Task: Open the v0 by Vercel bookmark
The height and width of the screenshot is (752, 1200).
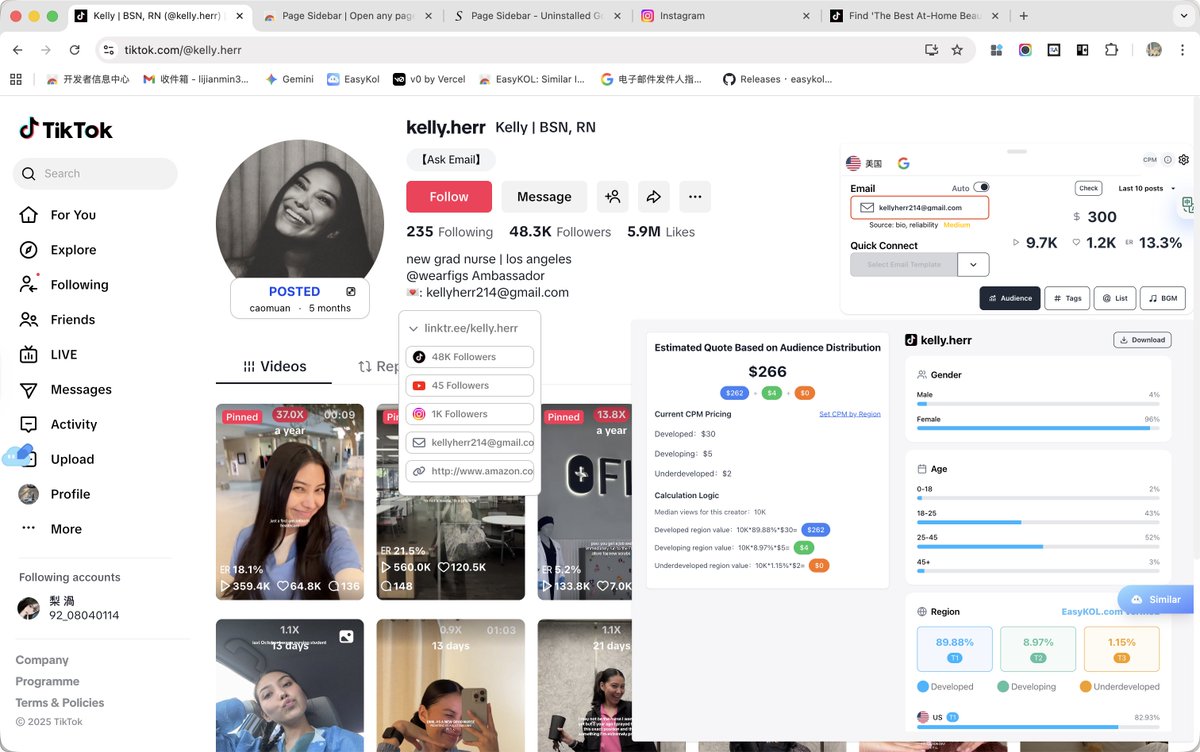Action: pos(429,79)
